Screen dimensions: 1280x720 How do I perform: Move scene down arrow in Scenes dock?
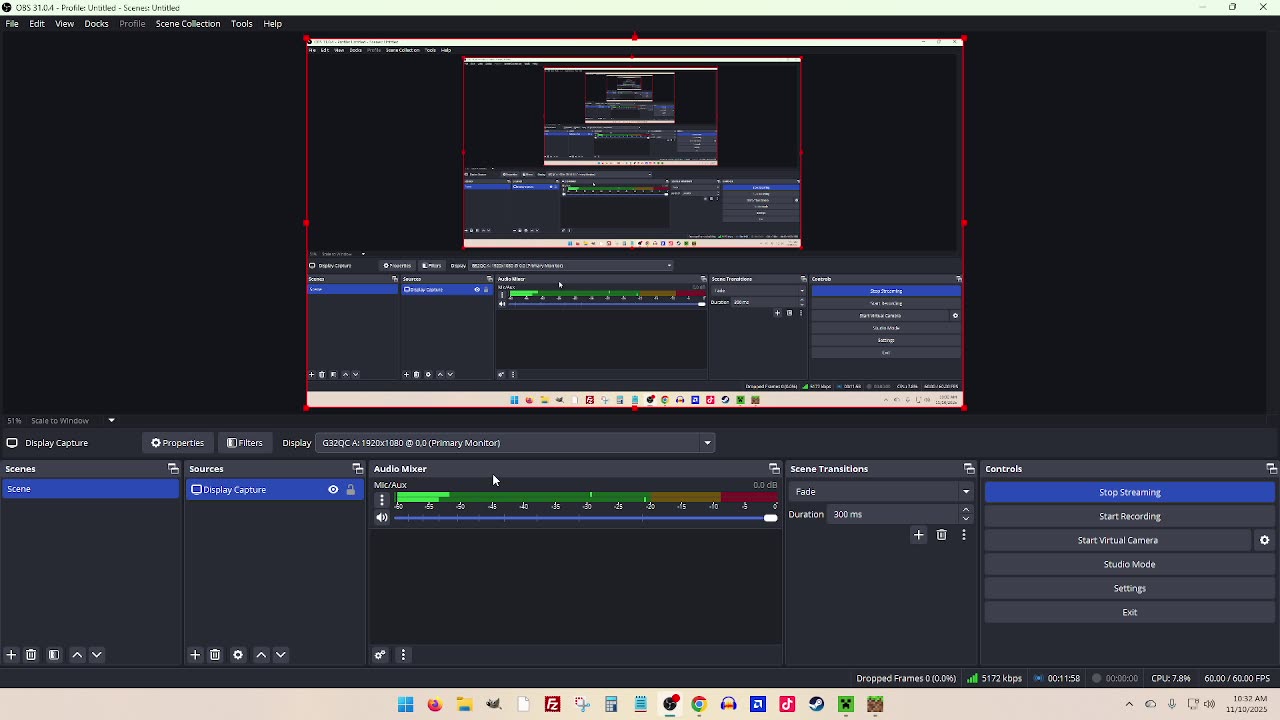pyautogui.click(x=97, y=655)
